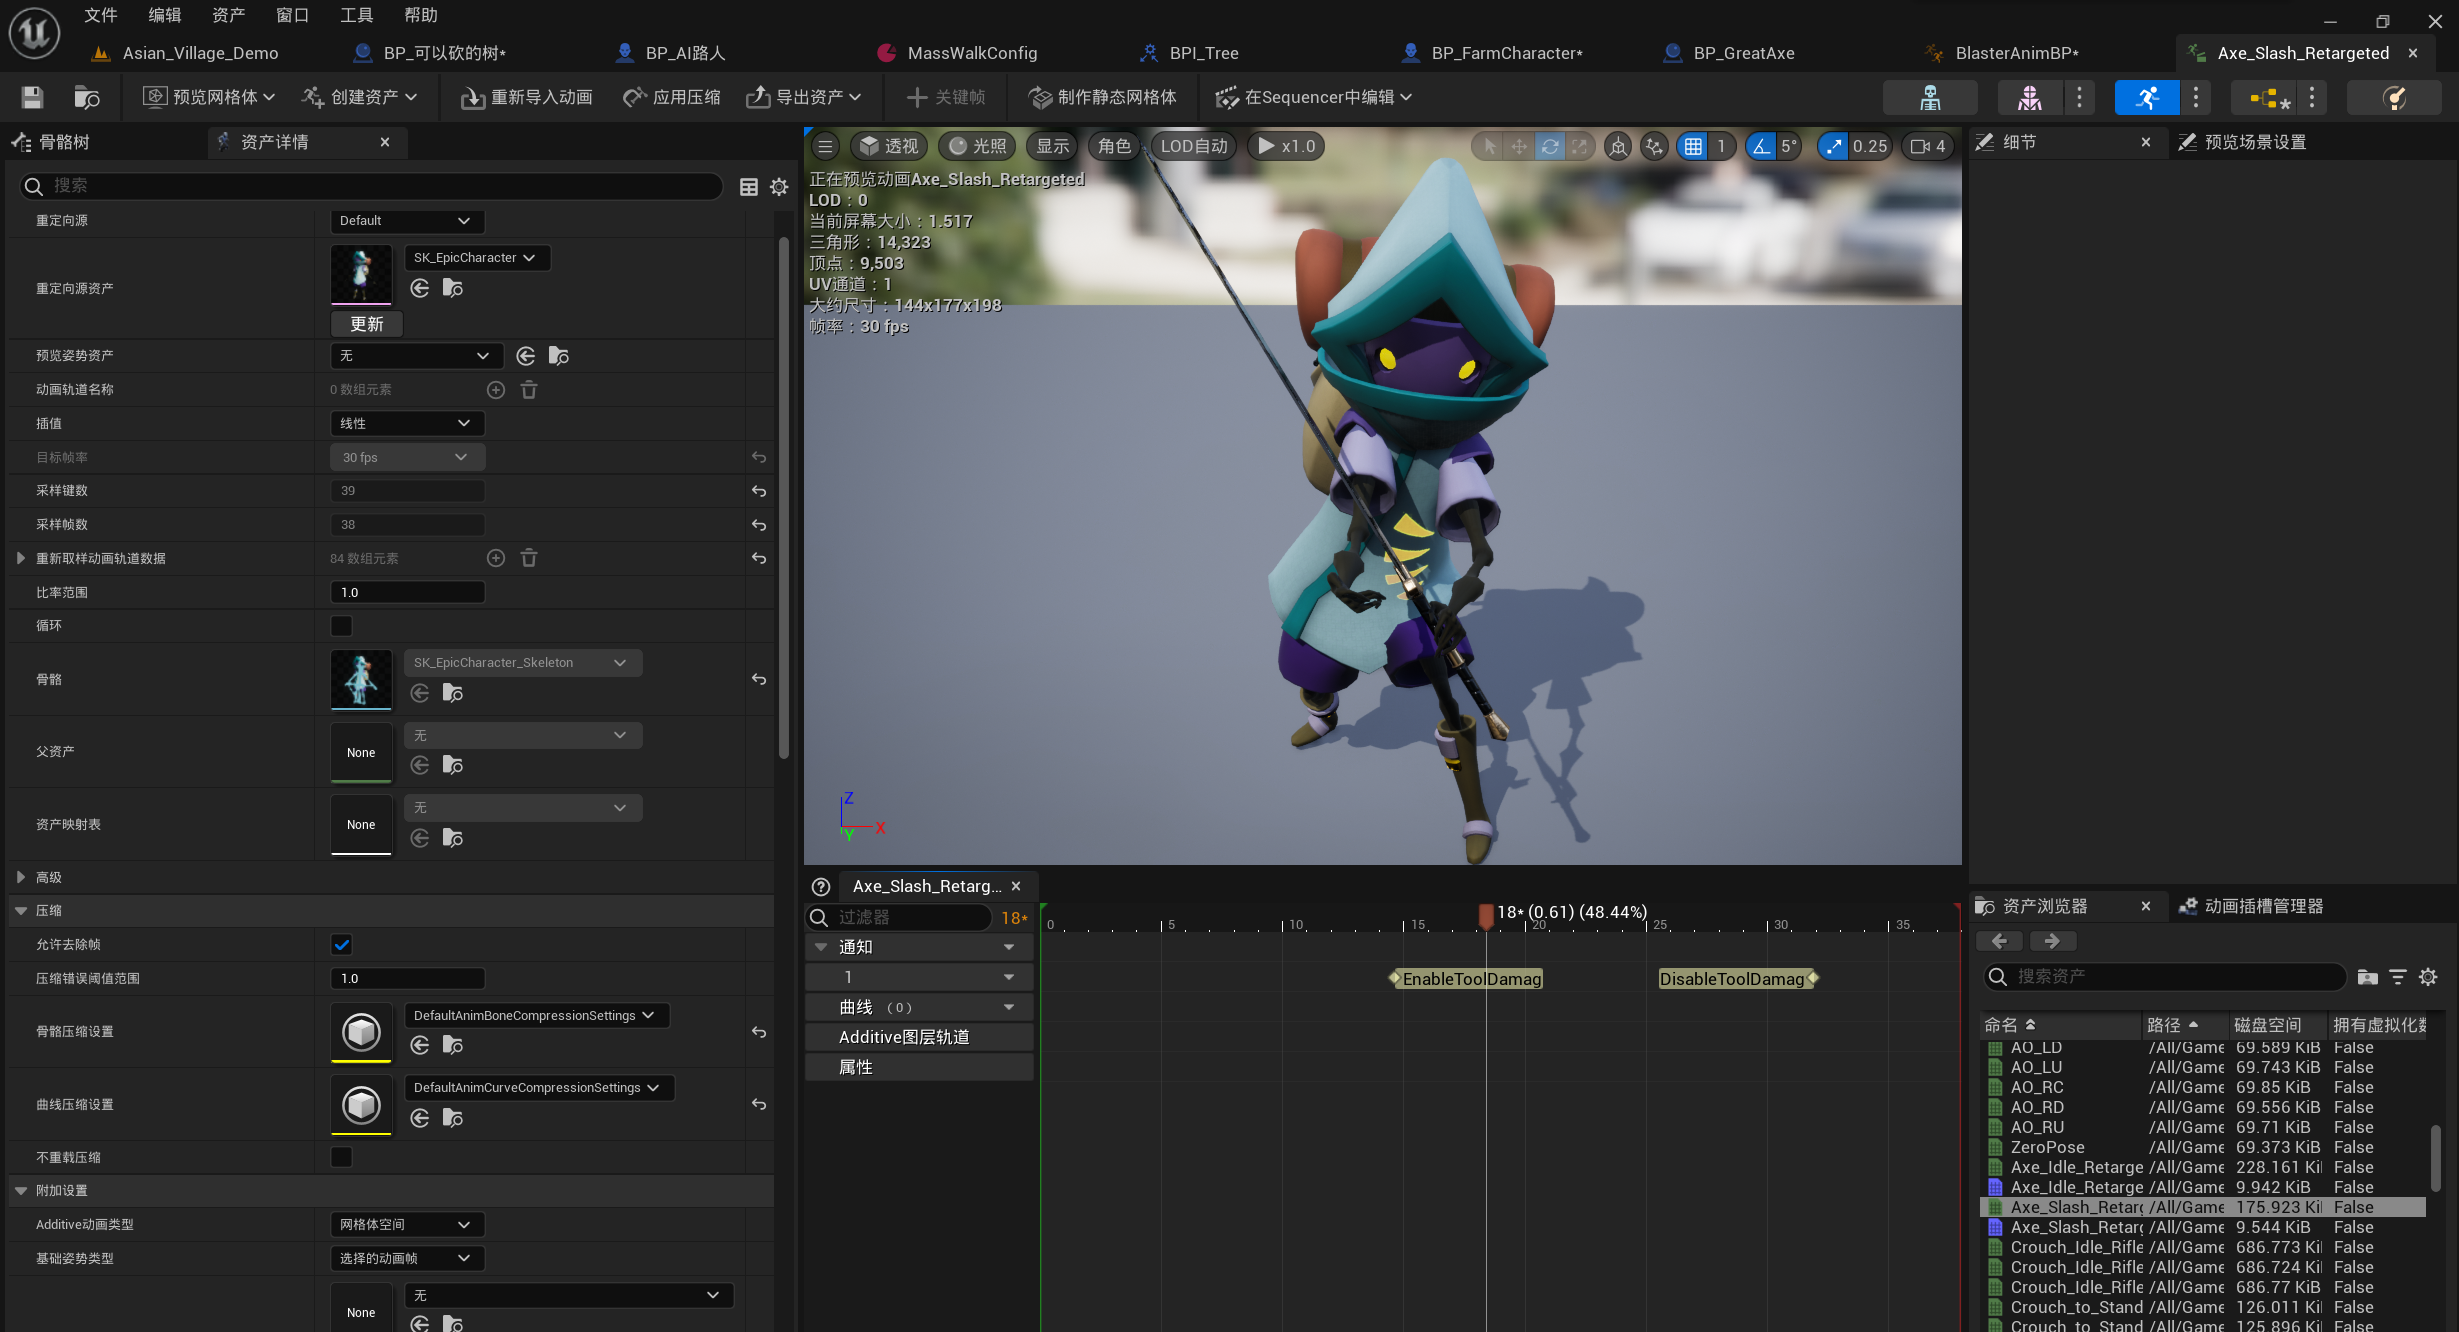Open the 重定向源 Default dropdown
This screenshot has width=2459, height=1332.
coord(407,221)
